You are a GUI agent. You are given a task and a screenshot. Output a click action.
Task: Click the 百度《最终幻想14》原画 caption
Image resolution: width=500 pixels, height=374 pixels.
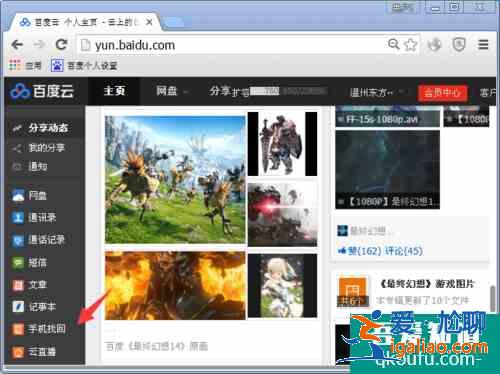(157, 346)
